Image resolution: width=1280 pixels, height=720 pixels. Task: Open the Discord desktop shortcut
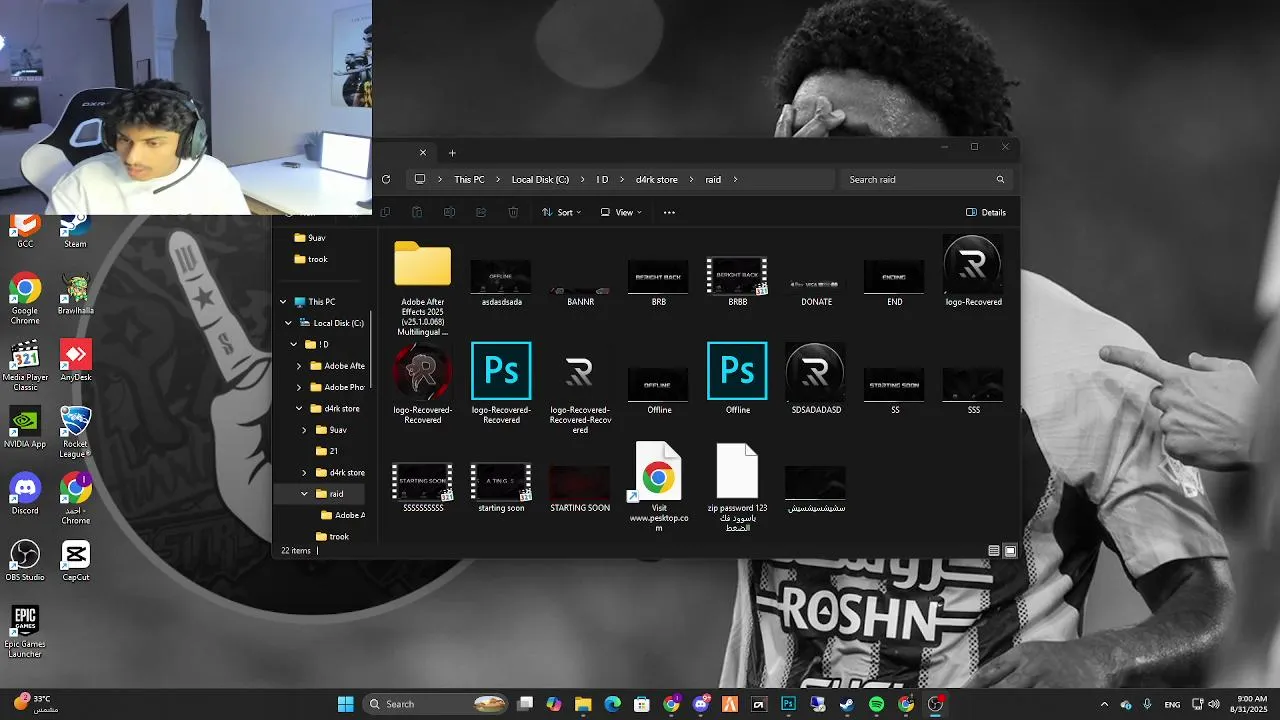25,494
